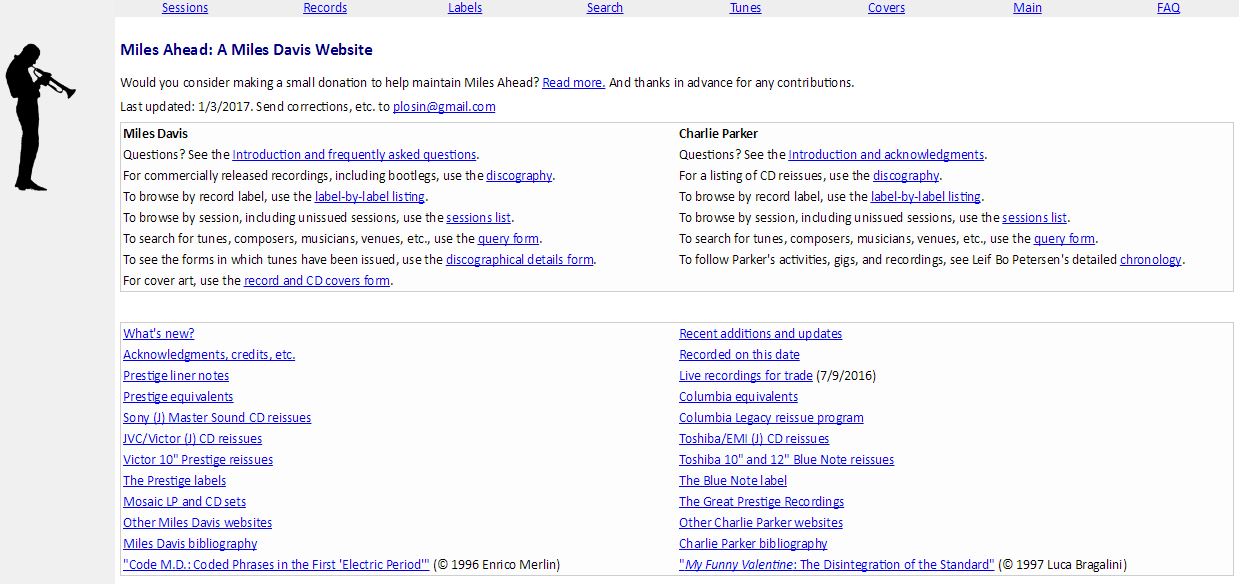Click the '(© 1997 Luca Bragalini)' credit text
The height and width of the screenshot is (584, 1242).
(1062, 565)
